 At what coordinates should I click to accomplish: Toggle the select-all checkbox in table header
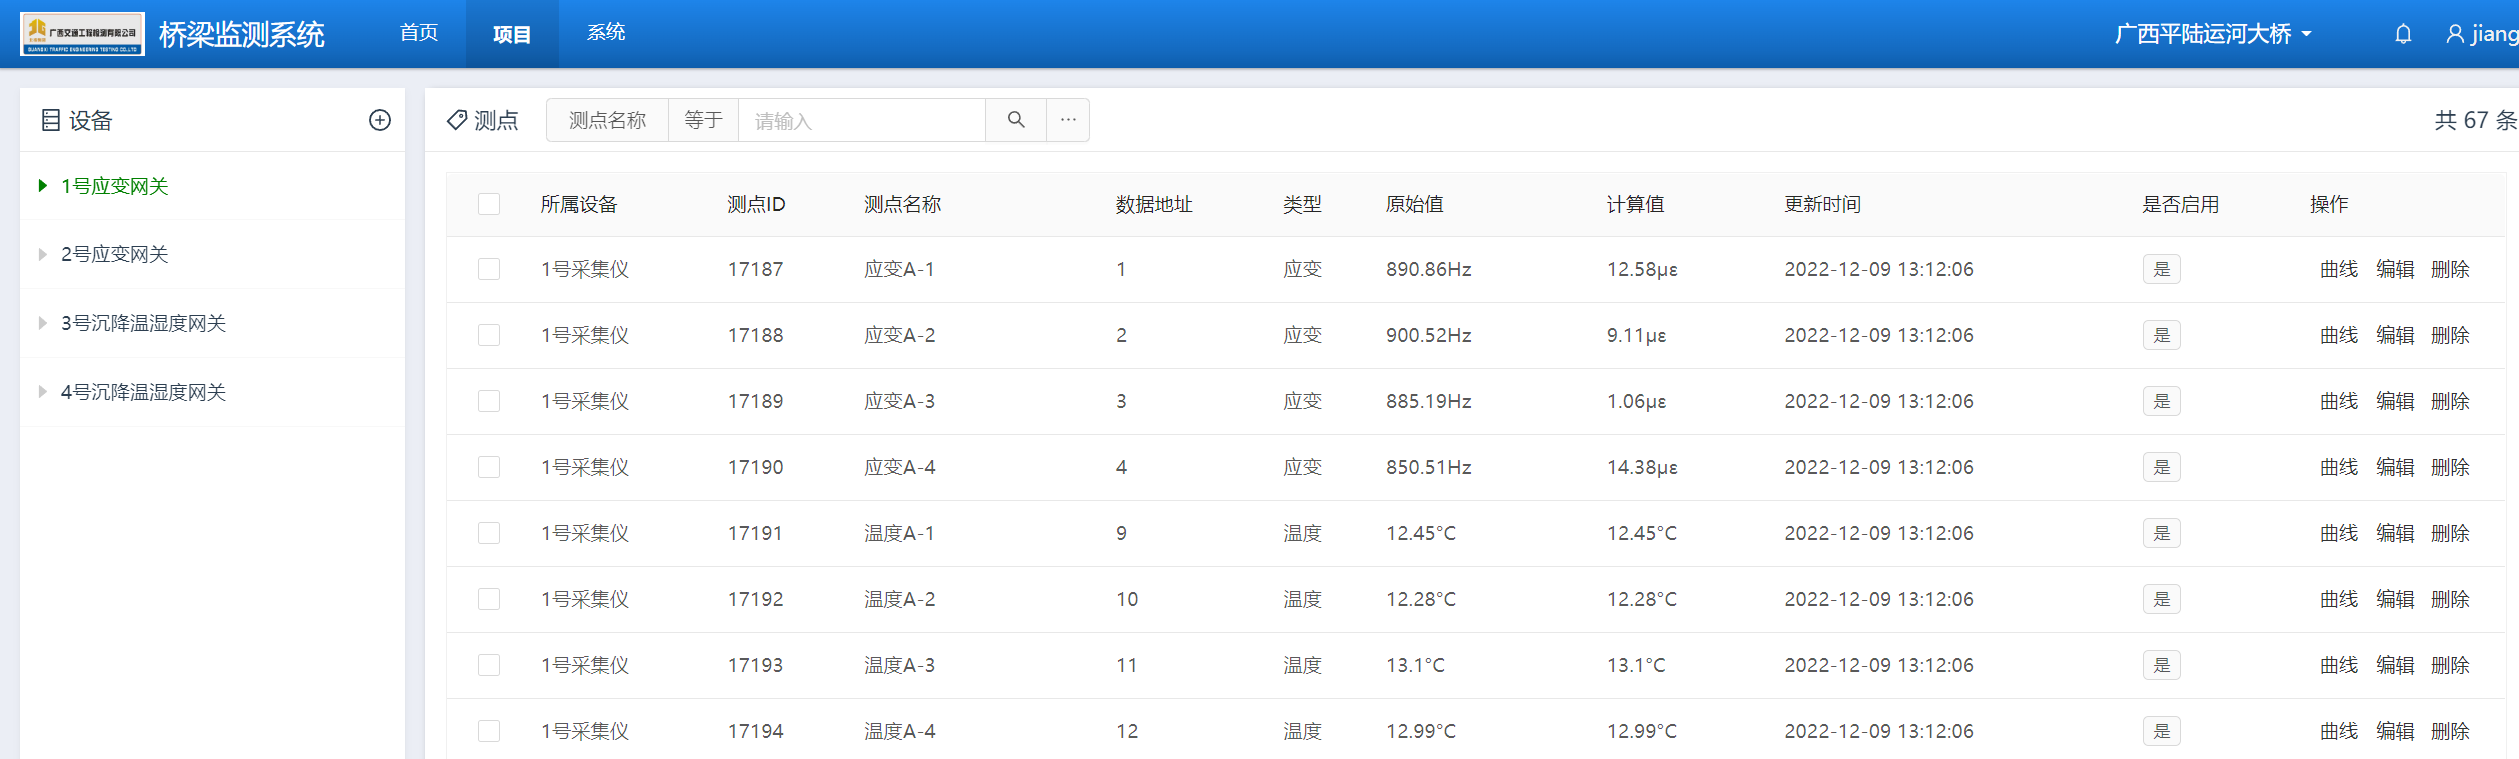click(x=489, y=204)
